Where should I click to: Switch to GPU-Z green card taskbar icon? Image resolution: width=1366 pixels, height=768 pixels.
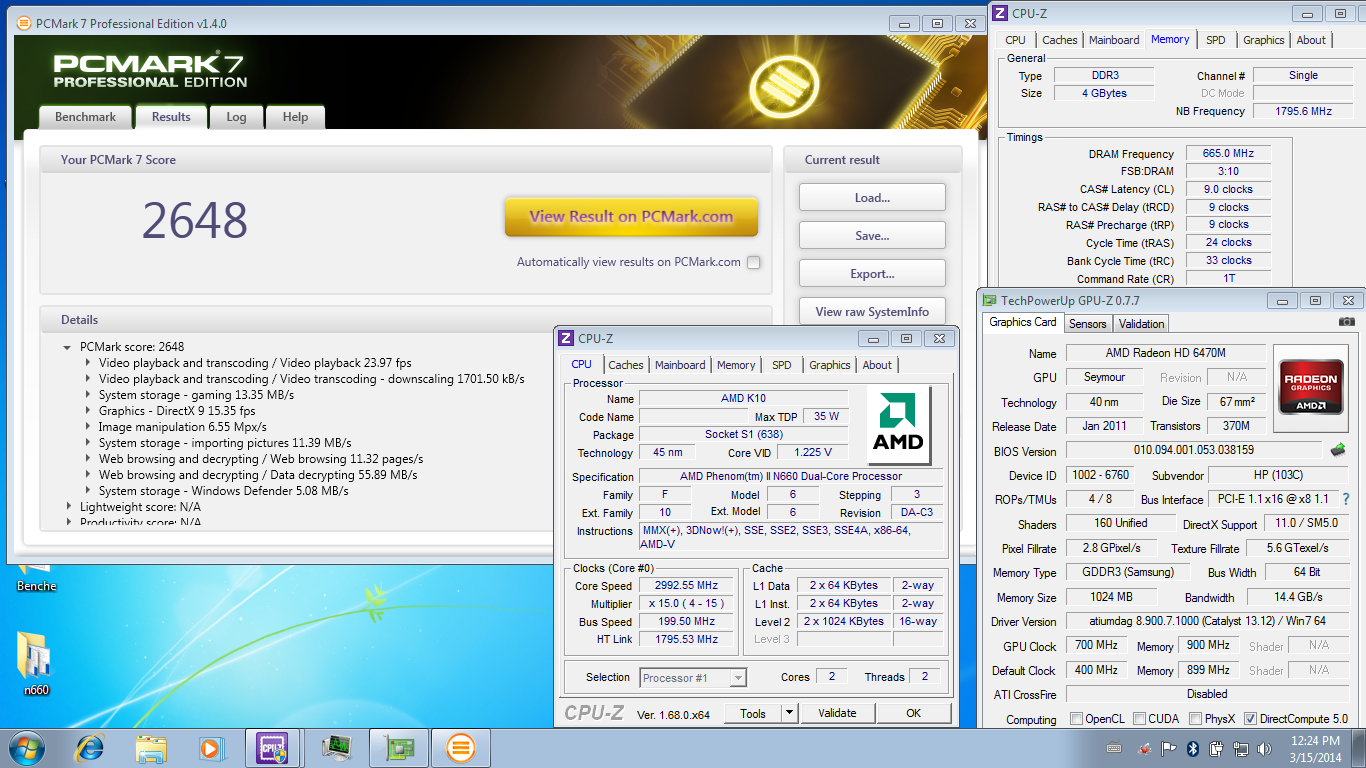point(397,747)
